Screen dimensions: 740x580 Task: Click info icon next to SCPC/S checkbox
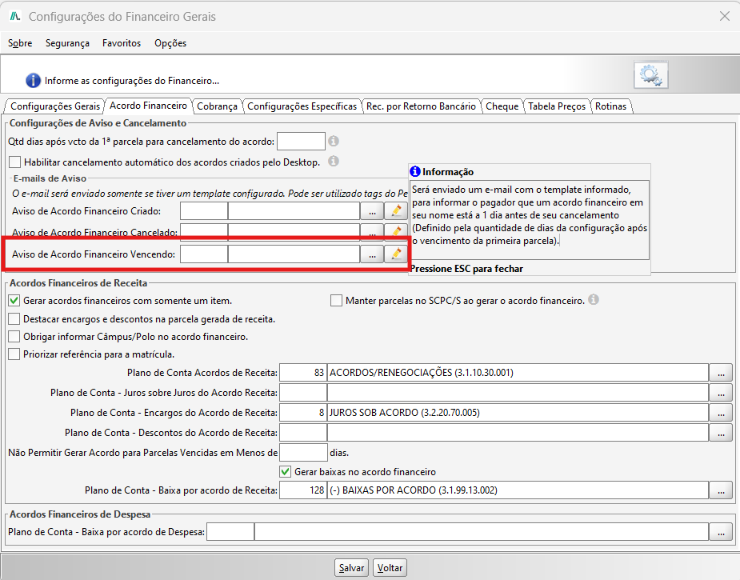[594, 299]
